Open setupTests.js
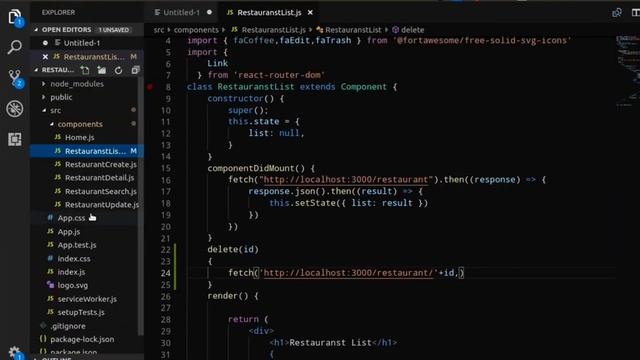 pos(81,312)
